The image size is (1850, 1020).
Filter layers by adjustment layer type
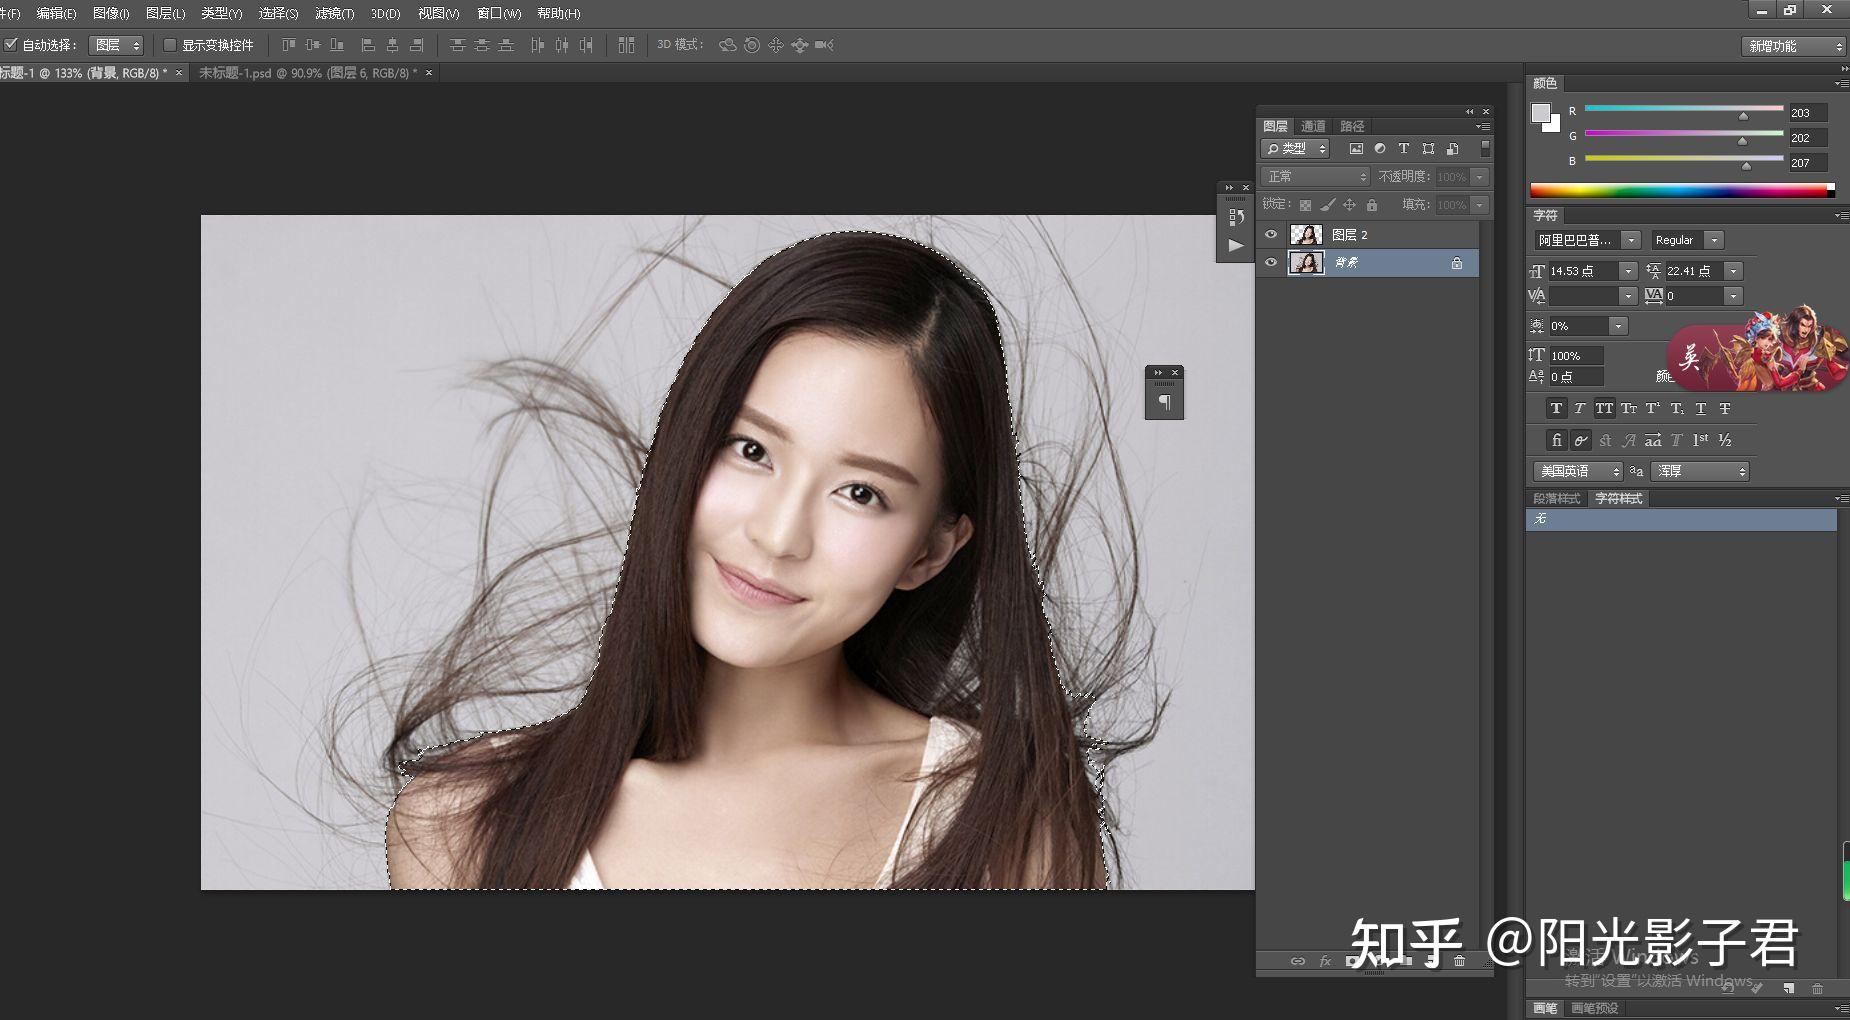(x=1380, y=149)
